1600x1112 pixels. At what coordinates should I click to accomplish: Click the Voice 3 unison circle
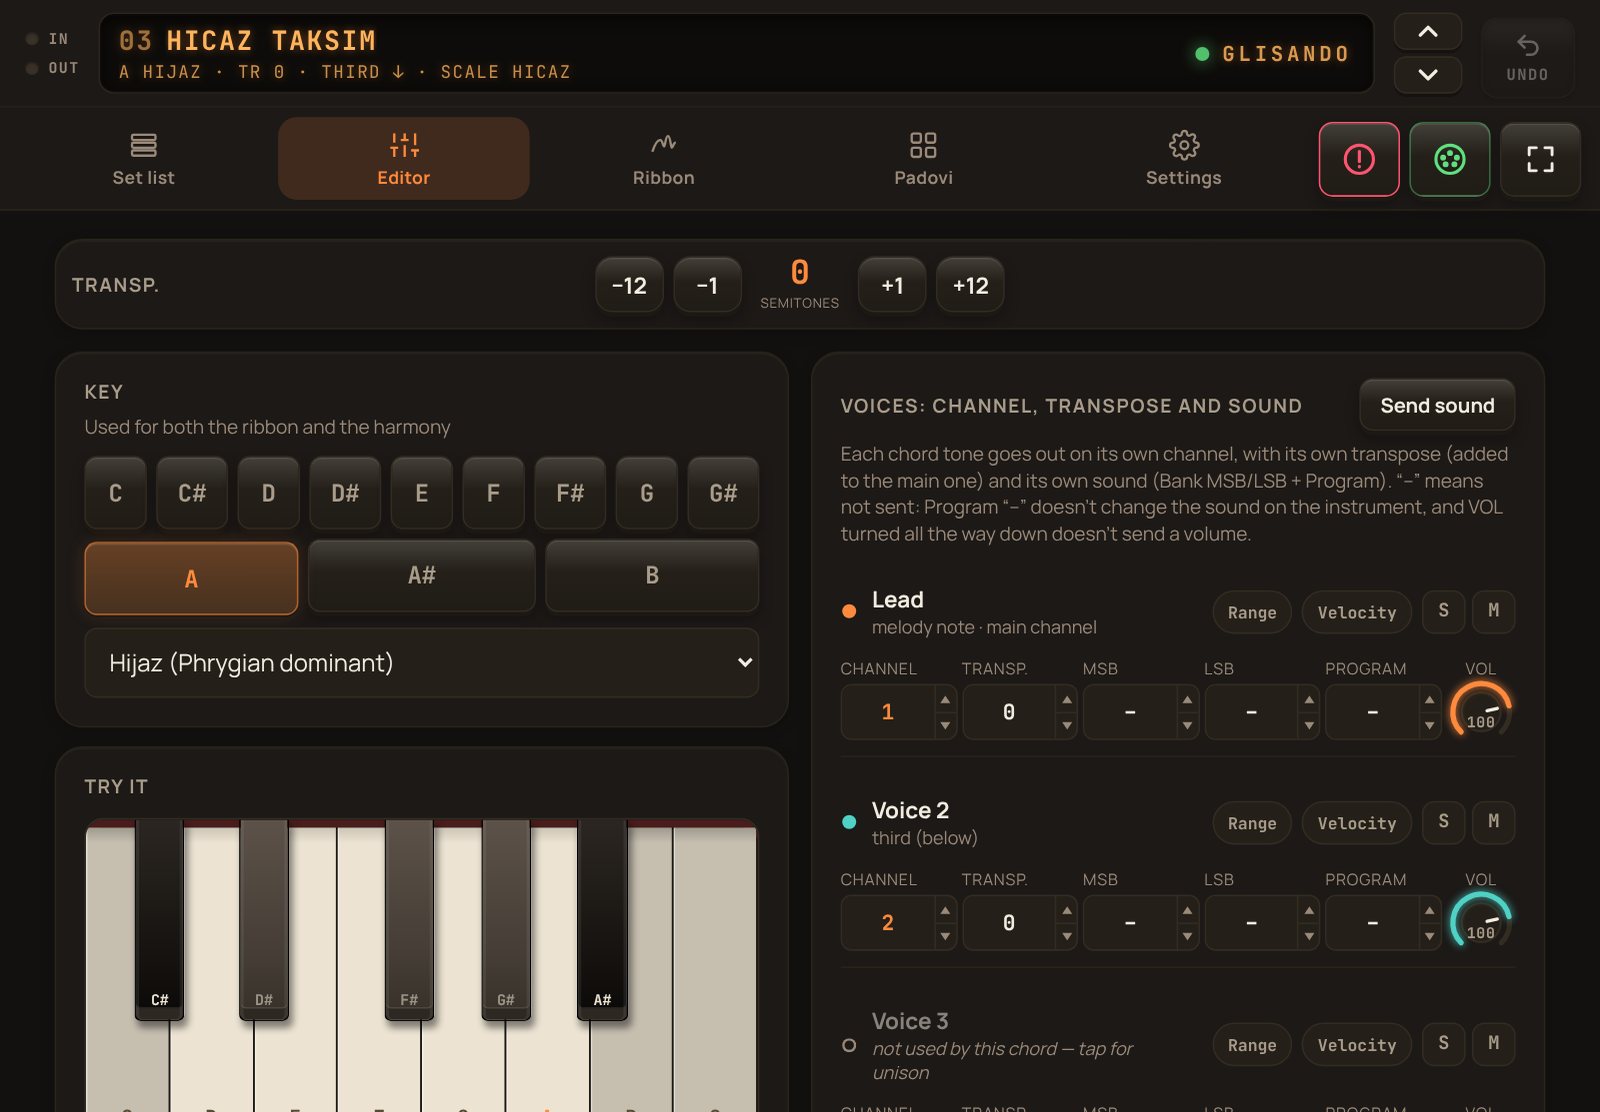point(849,1045)
